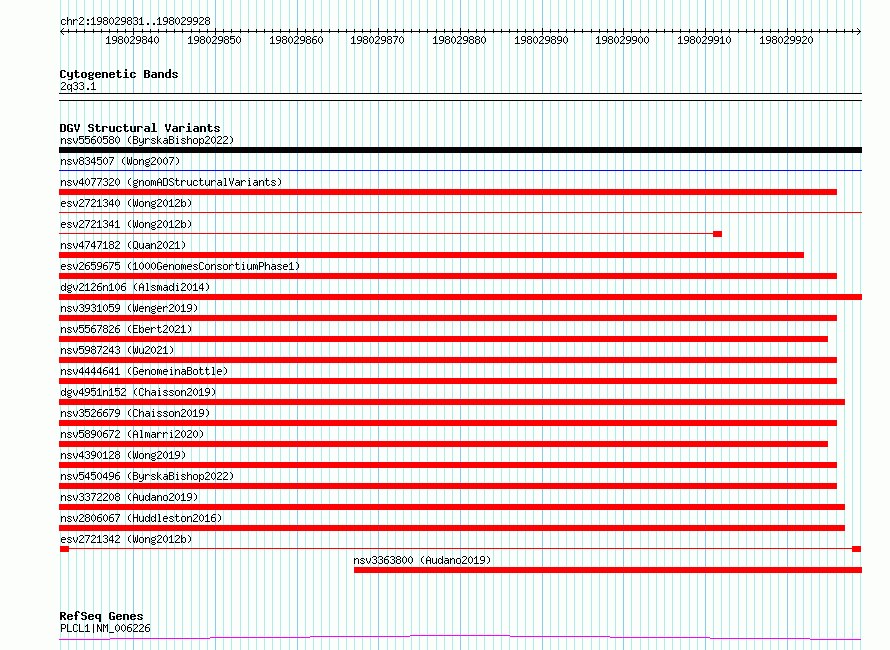
Task: Open esv2659675 (1000GenomesConsortiumPhase1) label
Action: (180, 266)
